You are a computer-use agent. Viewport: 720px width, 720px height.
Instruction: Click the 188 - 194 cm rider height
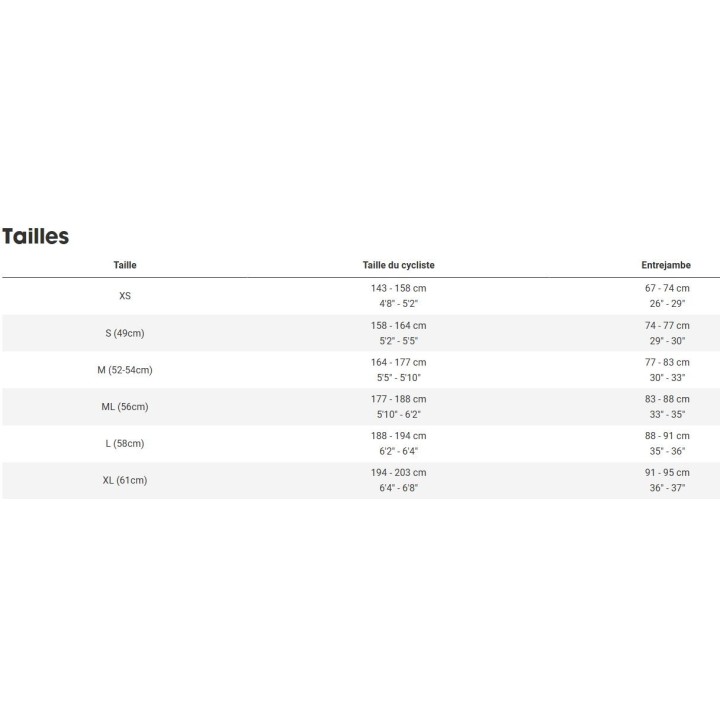click(x=398, y=436)
